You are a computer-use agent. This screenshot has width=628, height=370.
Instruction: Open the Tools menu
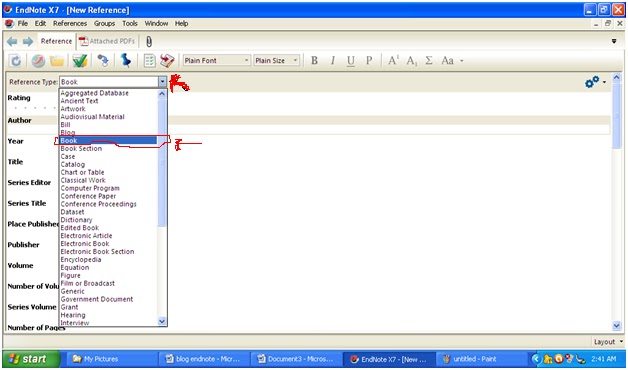pos(130,24)
